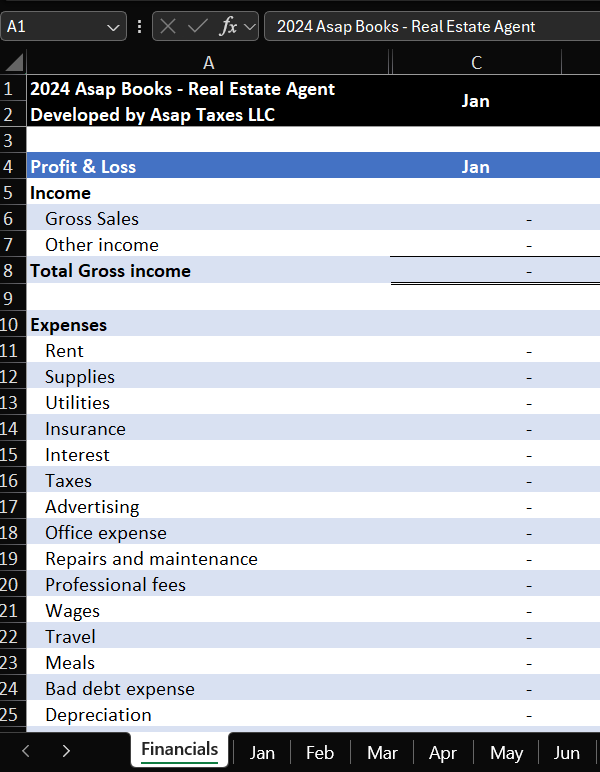Click the formula bar text field
Image resolution: width=600 pixels, height=772 pixels.
coord(432,26)
